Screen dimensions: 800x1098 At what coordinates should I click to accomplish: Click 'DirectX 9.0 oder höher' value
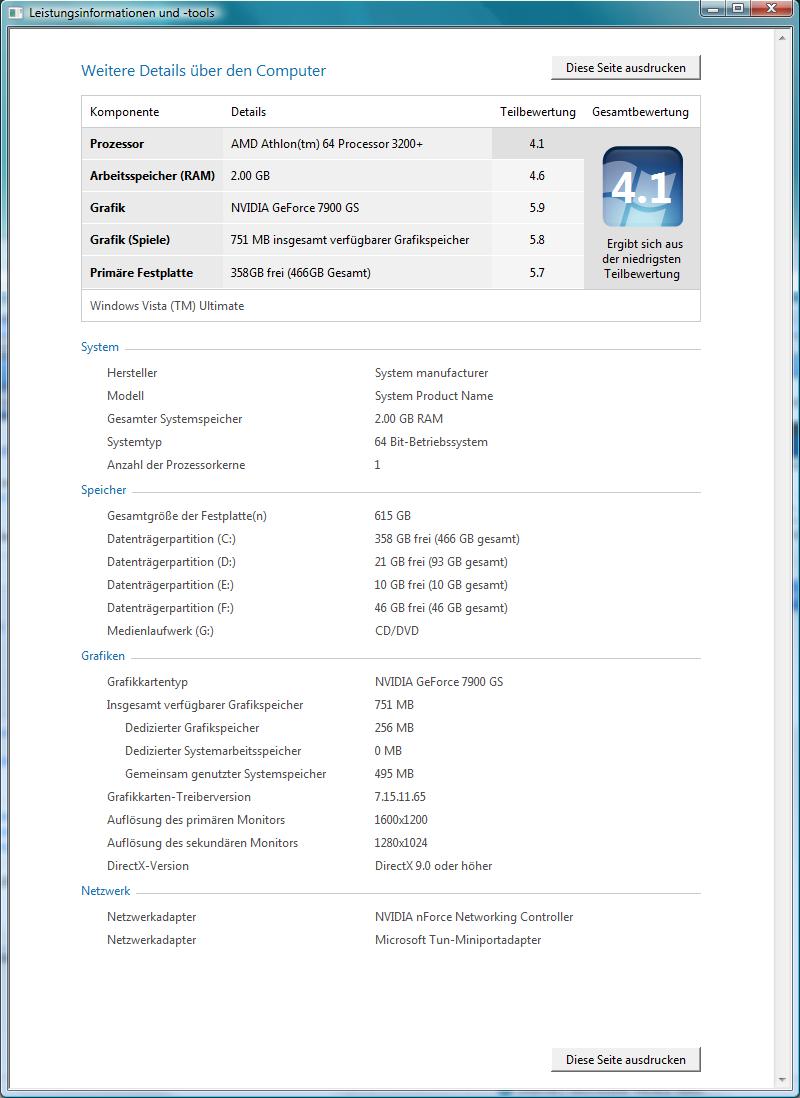433,866
